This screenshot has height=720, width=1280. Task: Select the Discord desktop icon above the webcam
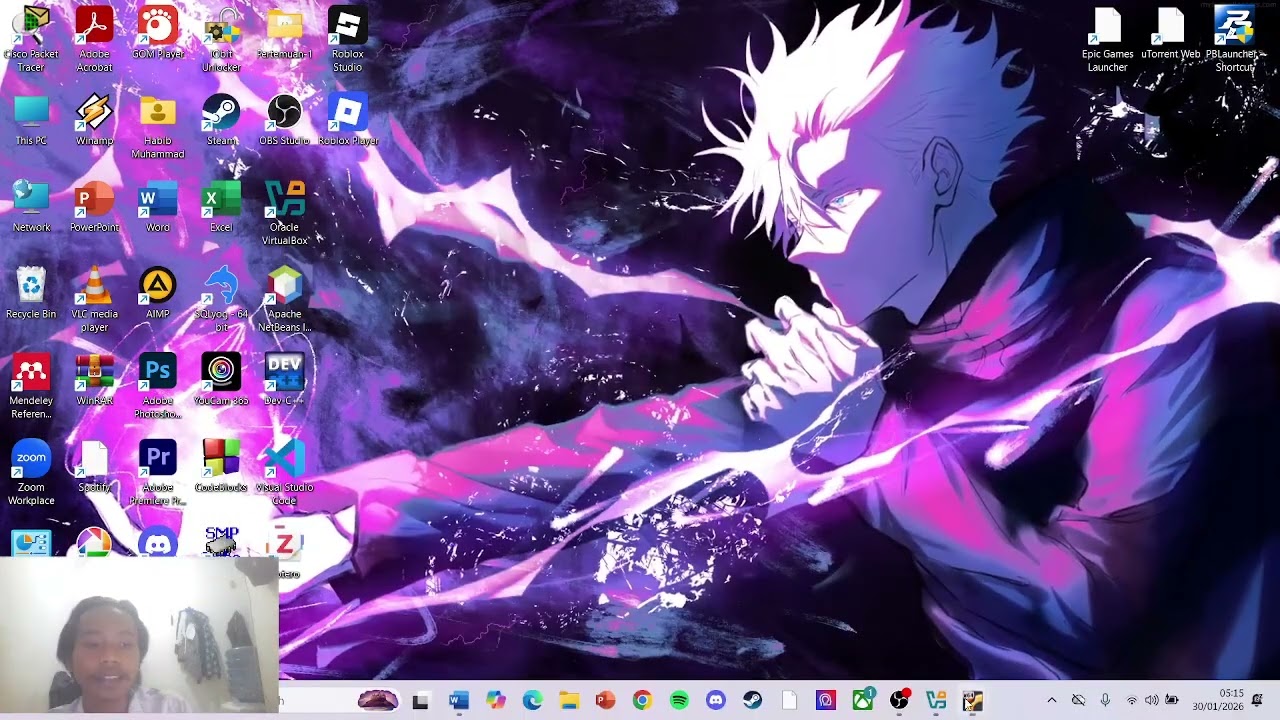pos(158,543)
